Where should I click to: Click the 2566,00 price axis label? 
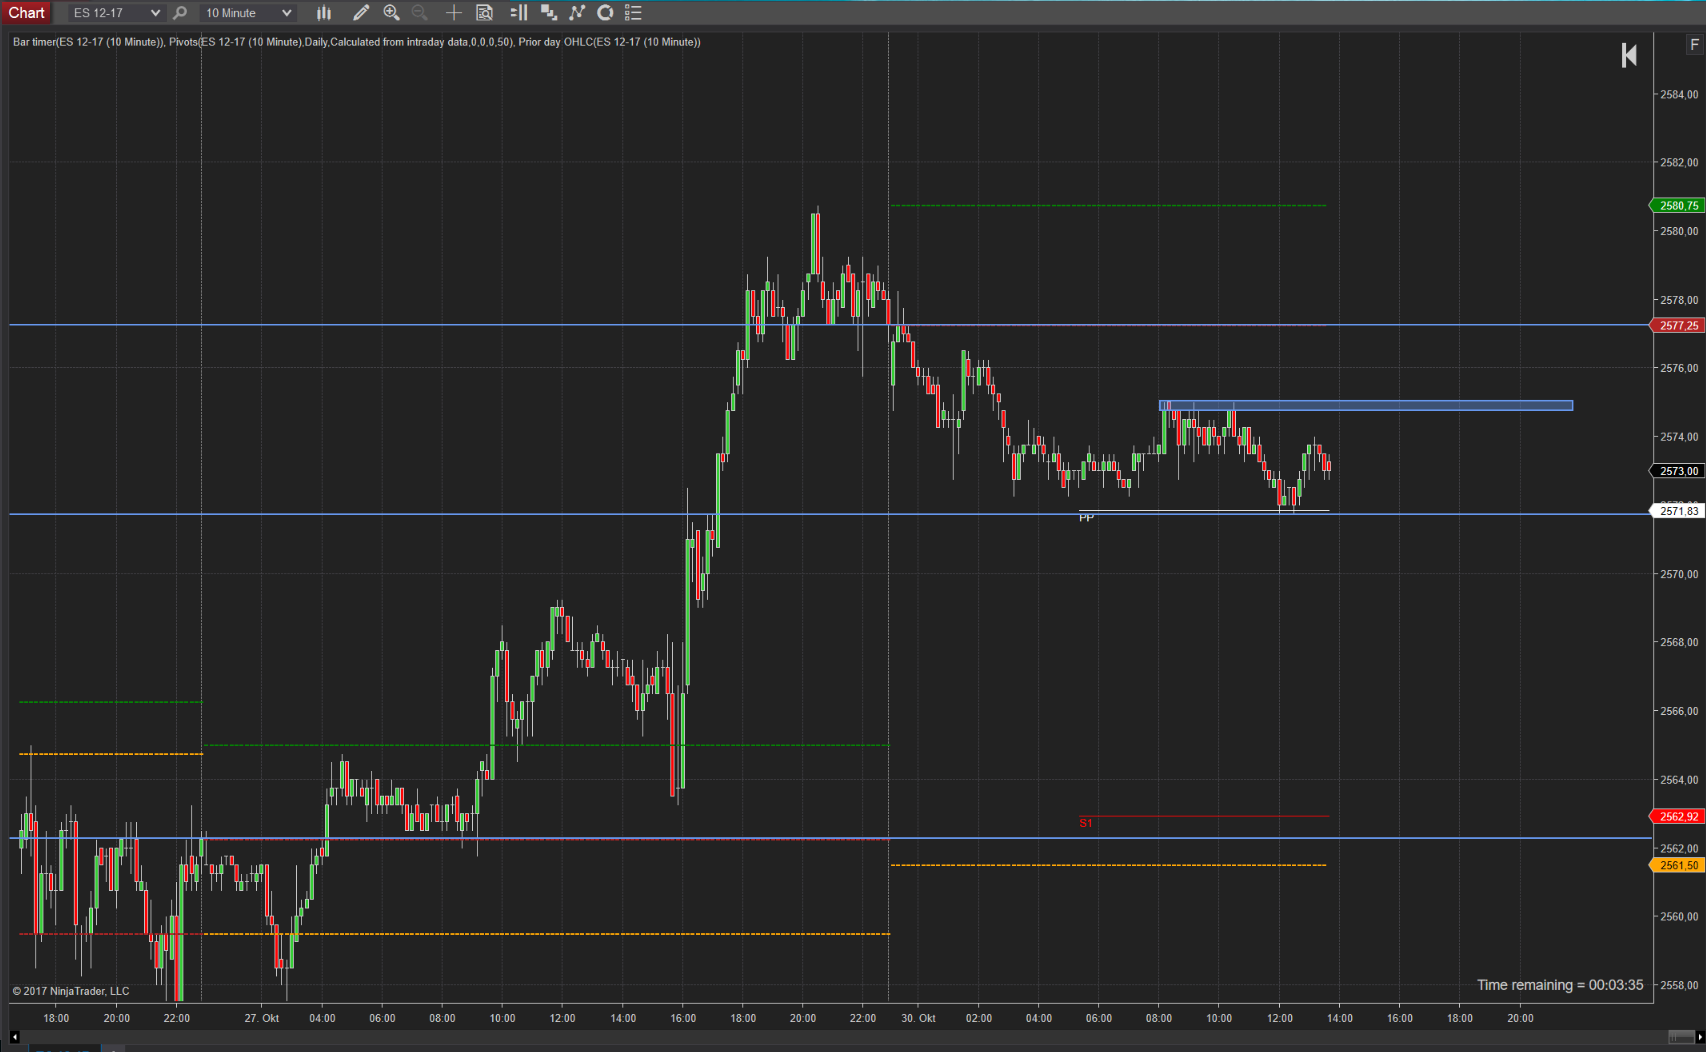pos(1679,711)
